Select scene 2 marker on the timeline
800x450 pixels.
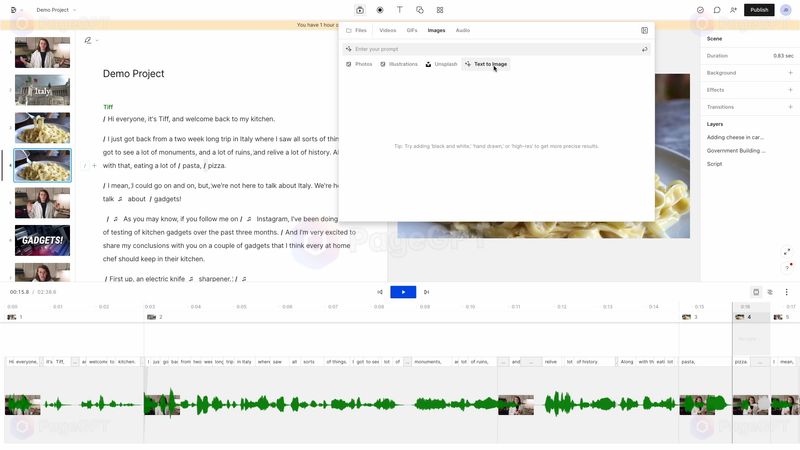[155, 317]
